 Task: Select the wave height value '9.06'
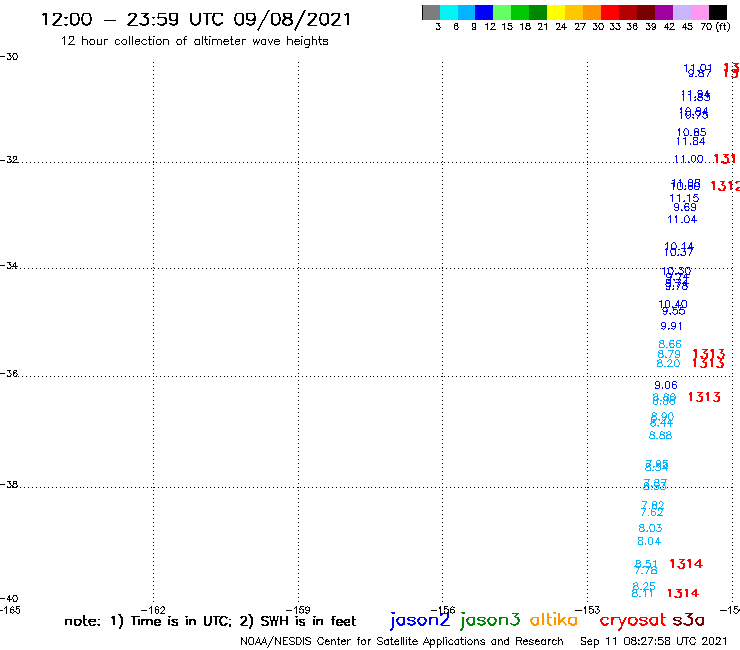pos(666,386)
